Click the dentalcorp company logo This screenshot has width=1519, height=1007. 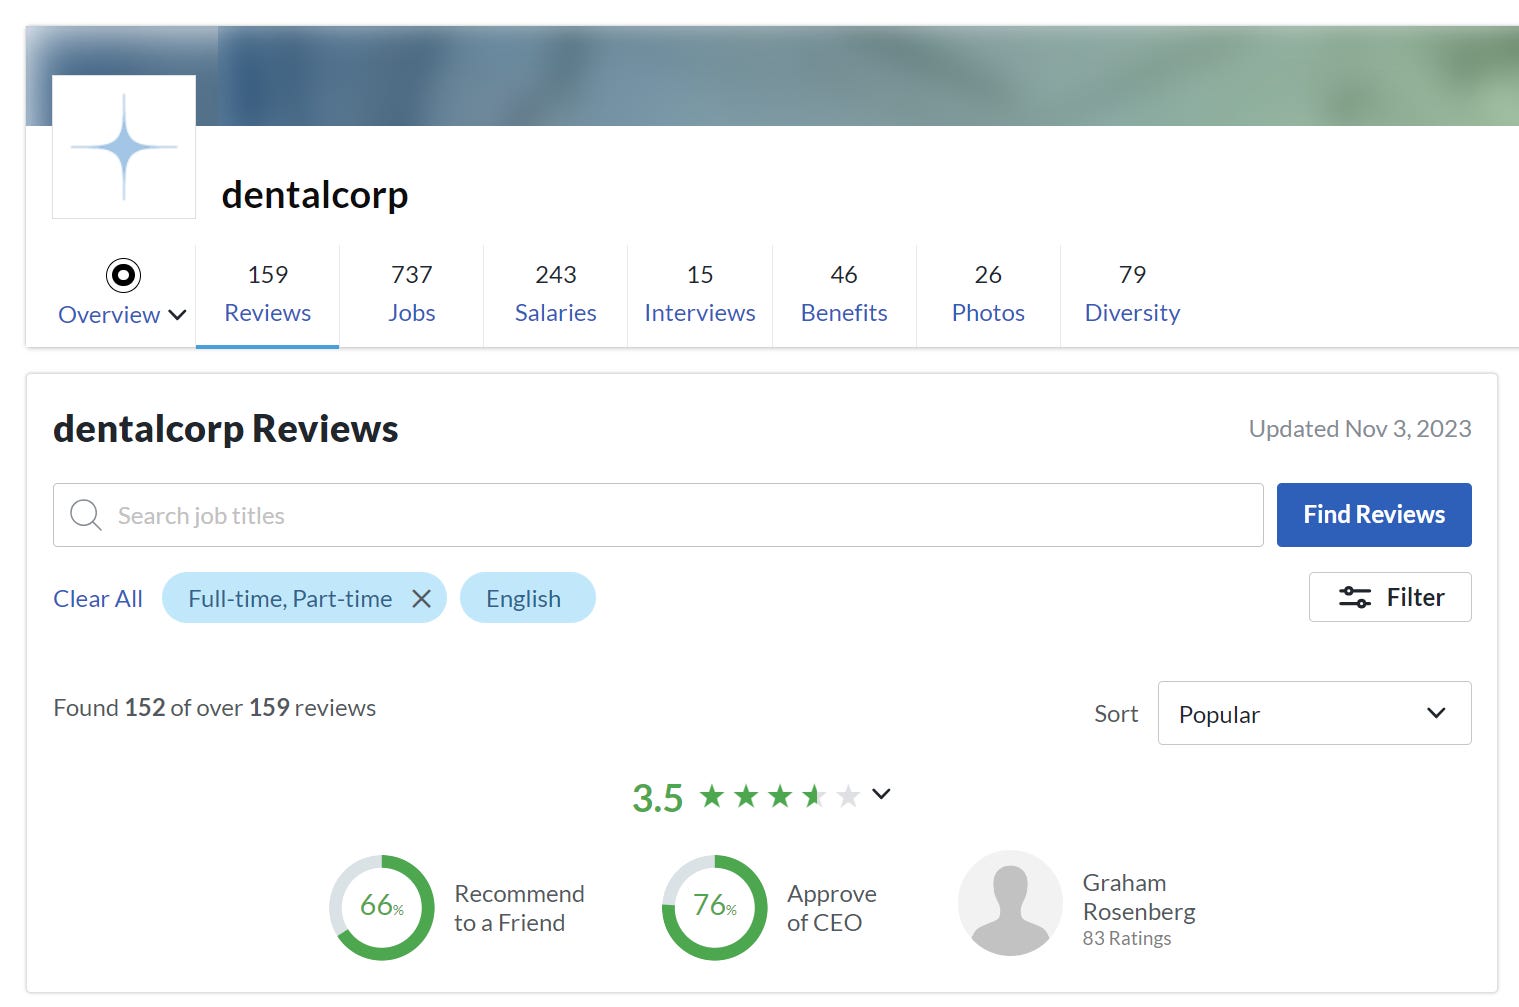124,147
